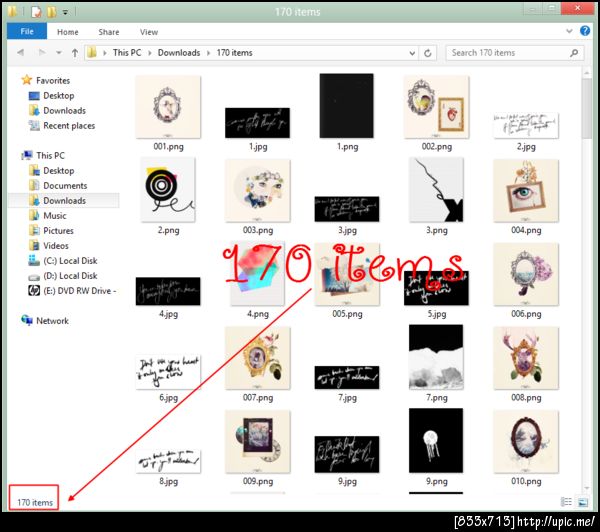Click the New folder quick access icon
600x532 pixels.
[x=52, y=12]
